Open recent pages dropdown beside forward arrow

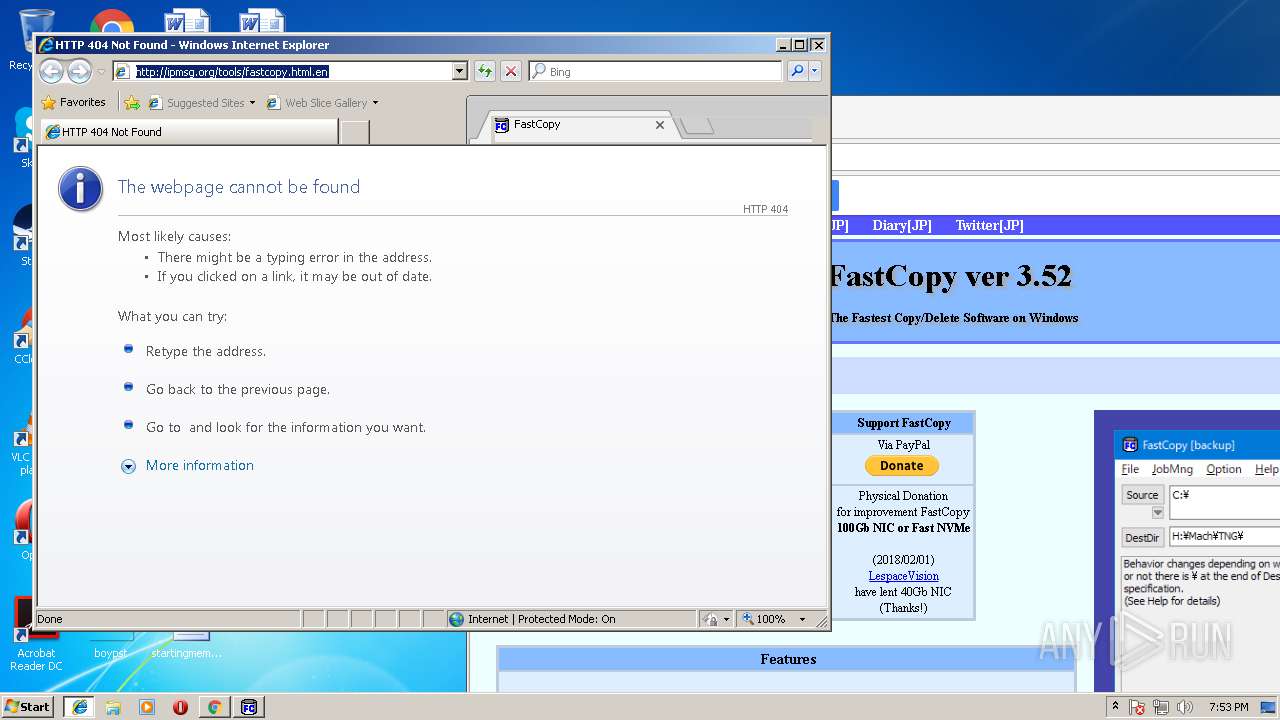101,72
